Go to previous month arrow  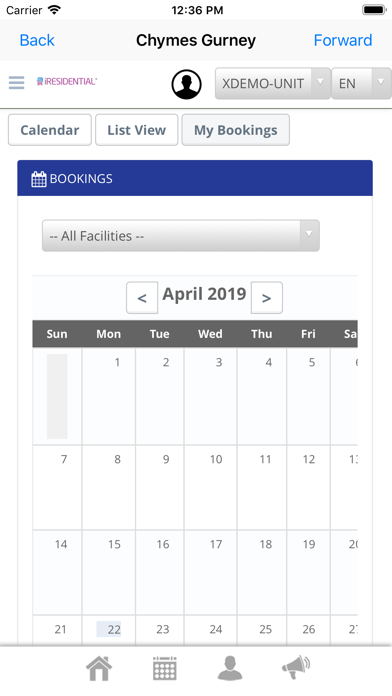[x=142, y=297]
